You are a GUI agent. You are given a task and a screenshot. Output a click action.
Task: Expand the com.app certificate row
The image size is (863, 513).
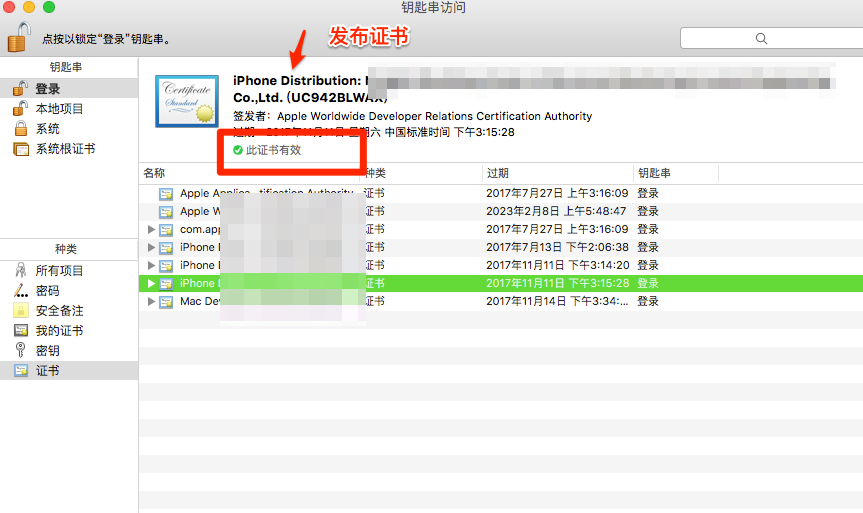(x=151, y=229)
